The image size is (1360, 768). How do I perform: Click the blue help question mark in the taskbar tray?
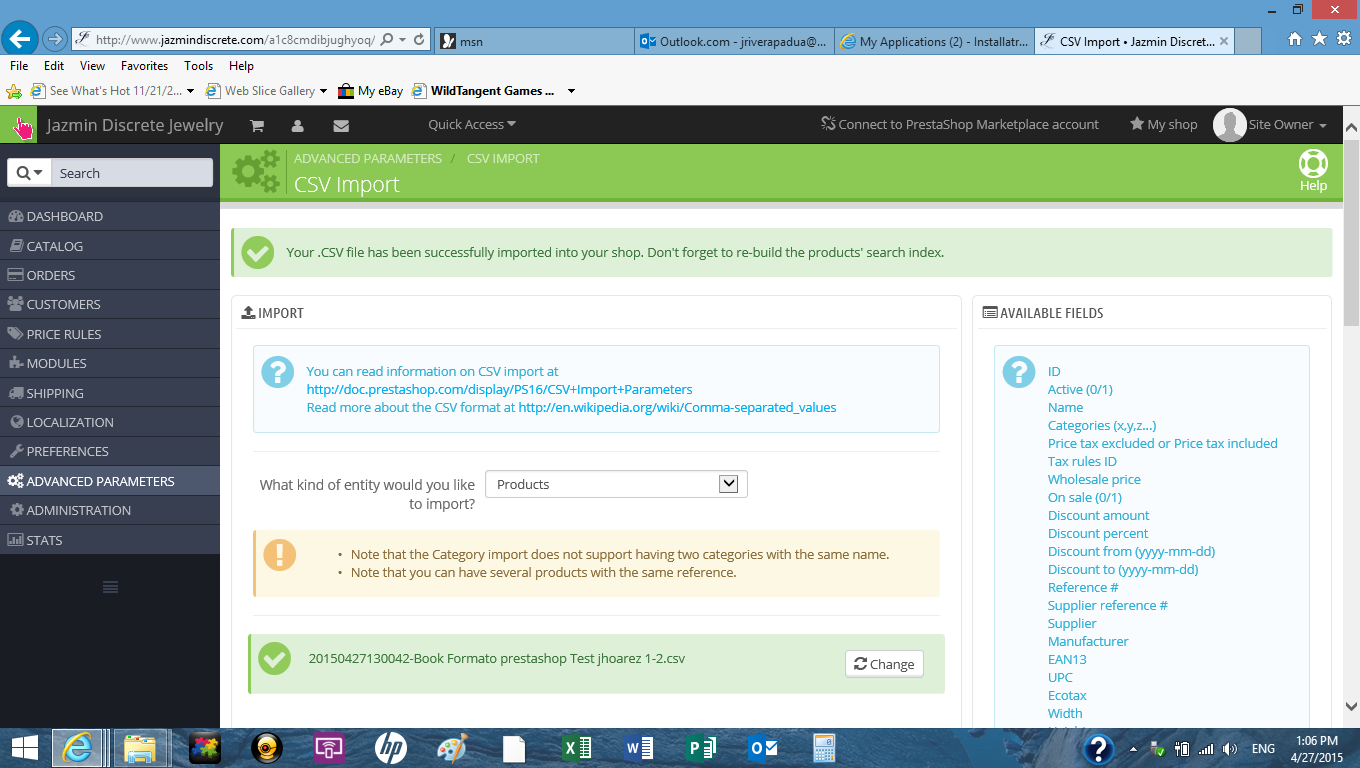click(1098, 748)
